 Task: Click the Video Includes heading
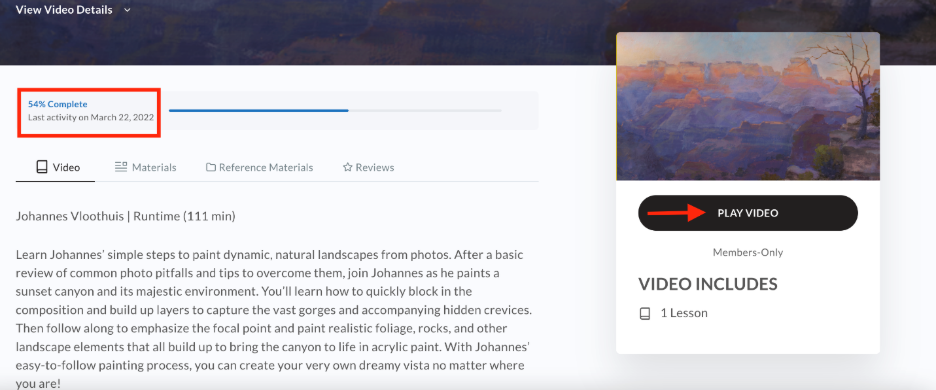pos(708,284)
